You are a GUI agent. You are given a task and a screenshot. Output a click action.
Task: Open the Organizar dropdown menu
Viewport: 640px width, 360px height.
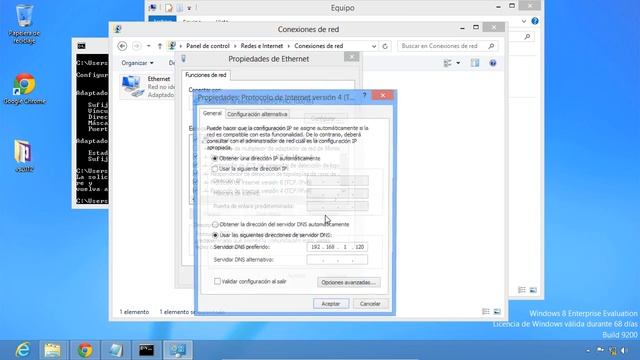pyautogui.click(x=138, y=63)
